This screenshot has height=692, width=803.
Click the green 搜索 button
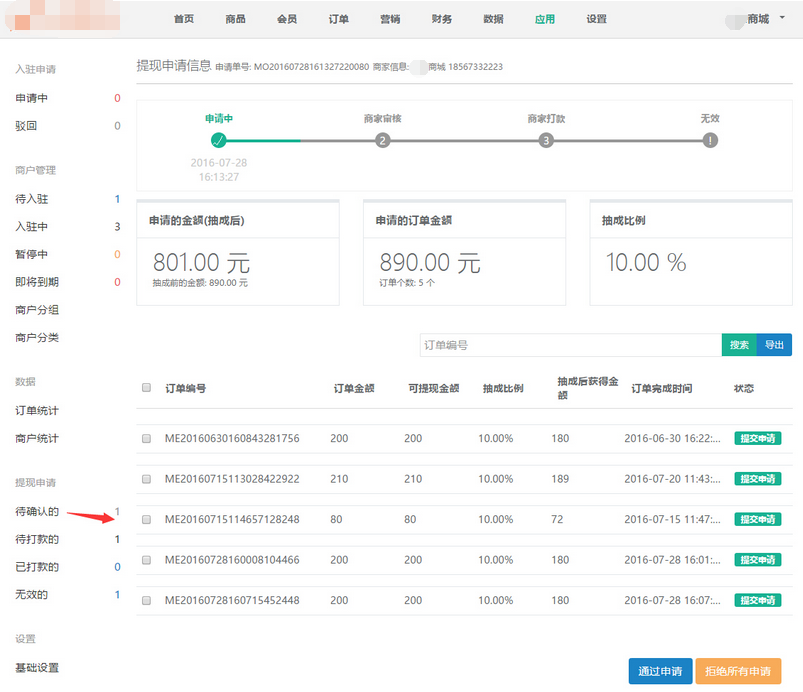click(739, 345)
